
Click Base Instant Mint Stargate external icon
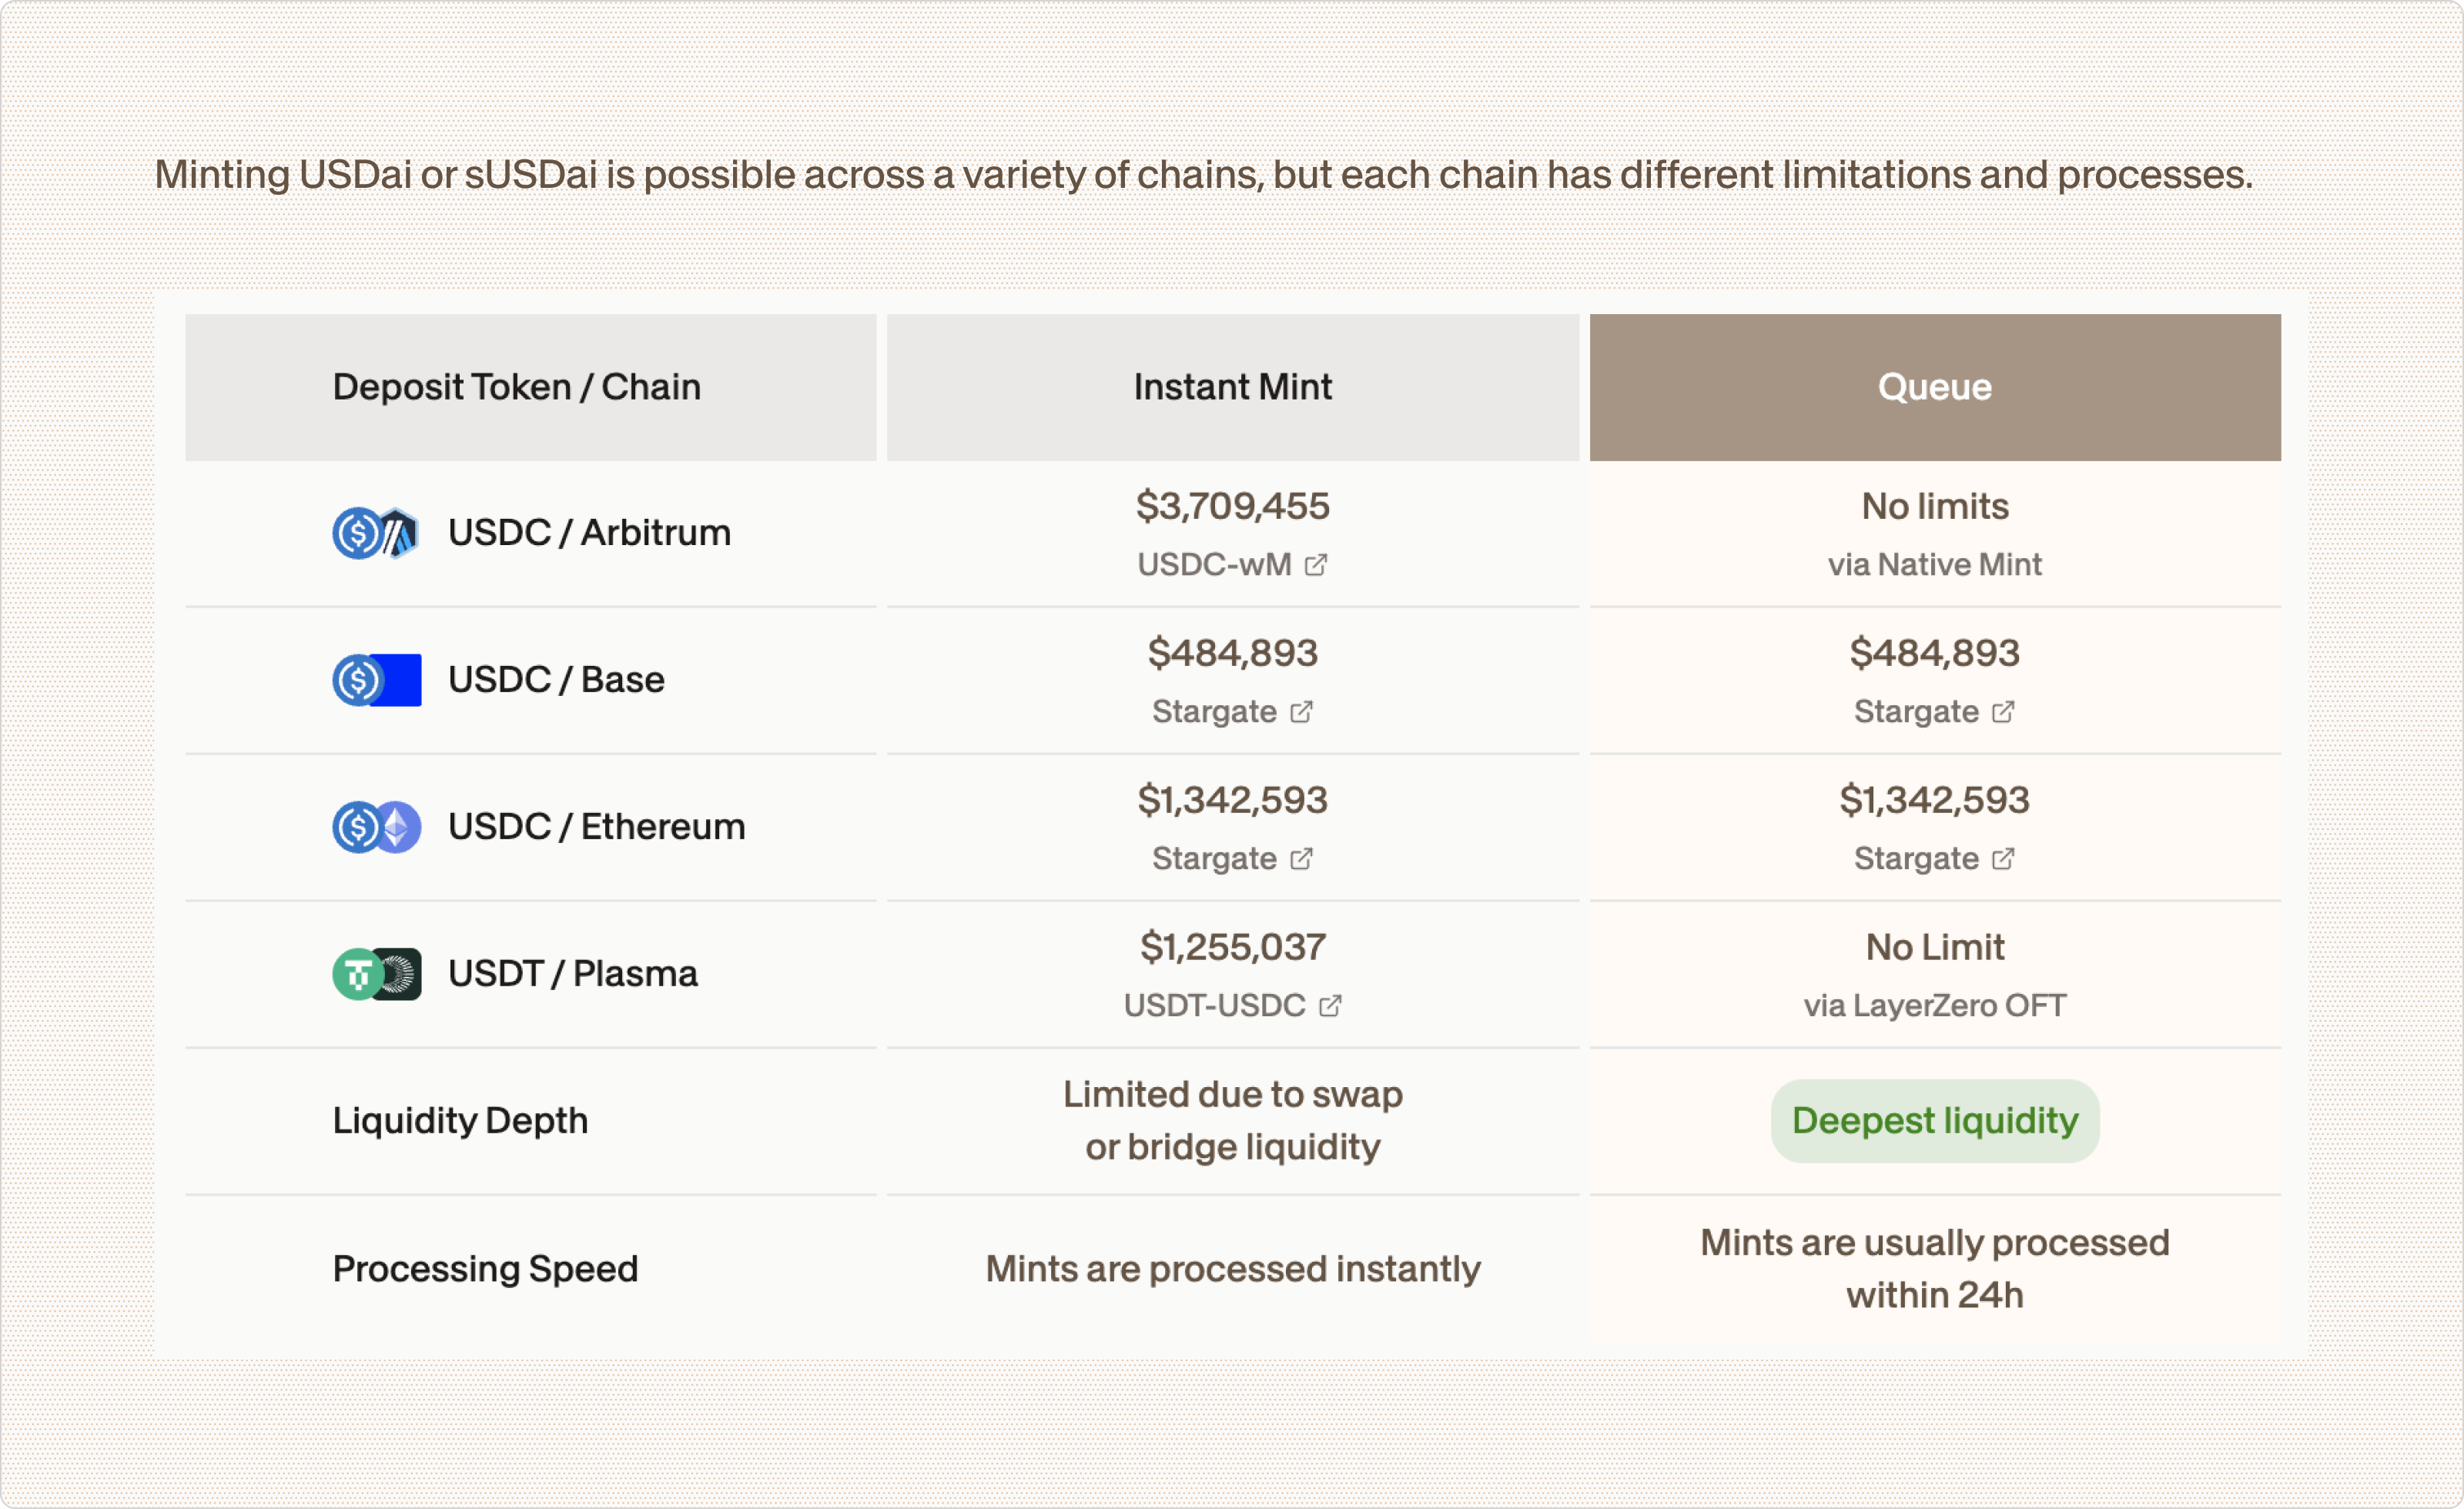(1301, 712)
